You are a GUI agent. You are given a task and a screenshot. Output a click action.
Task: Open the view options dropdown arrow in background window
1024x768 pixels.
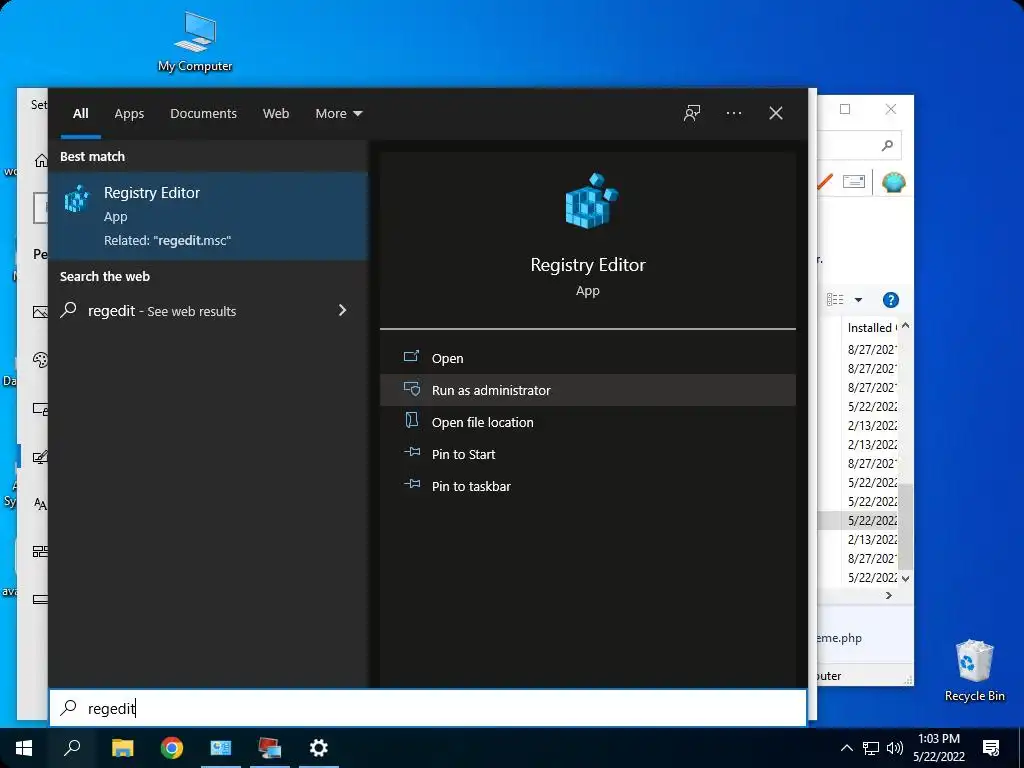858,300
